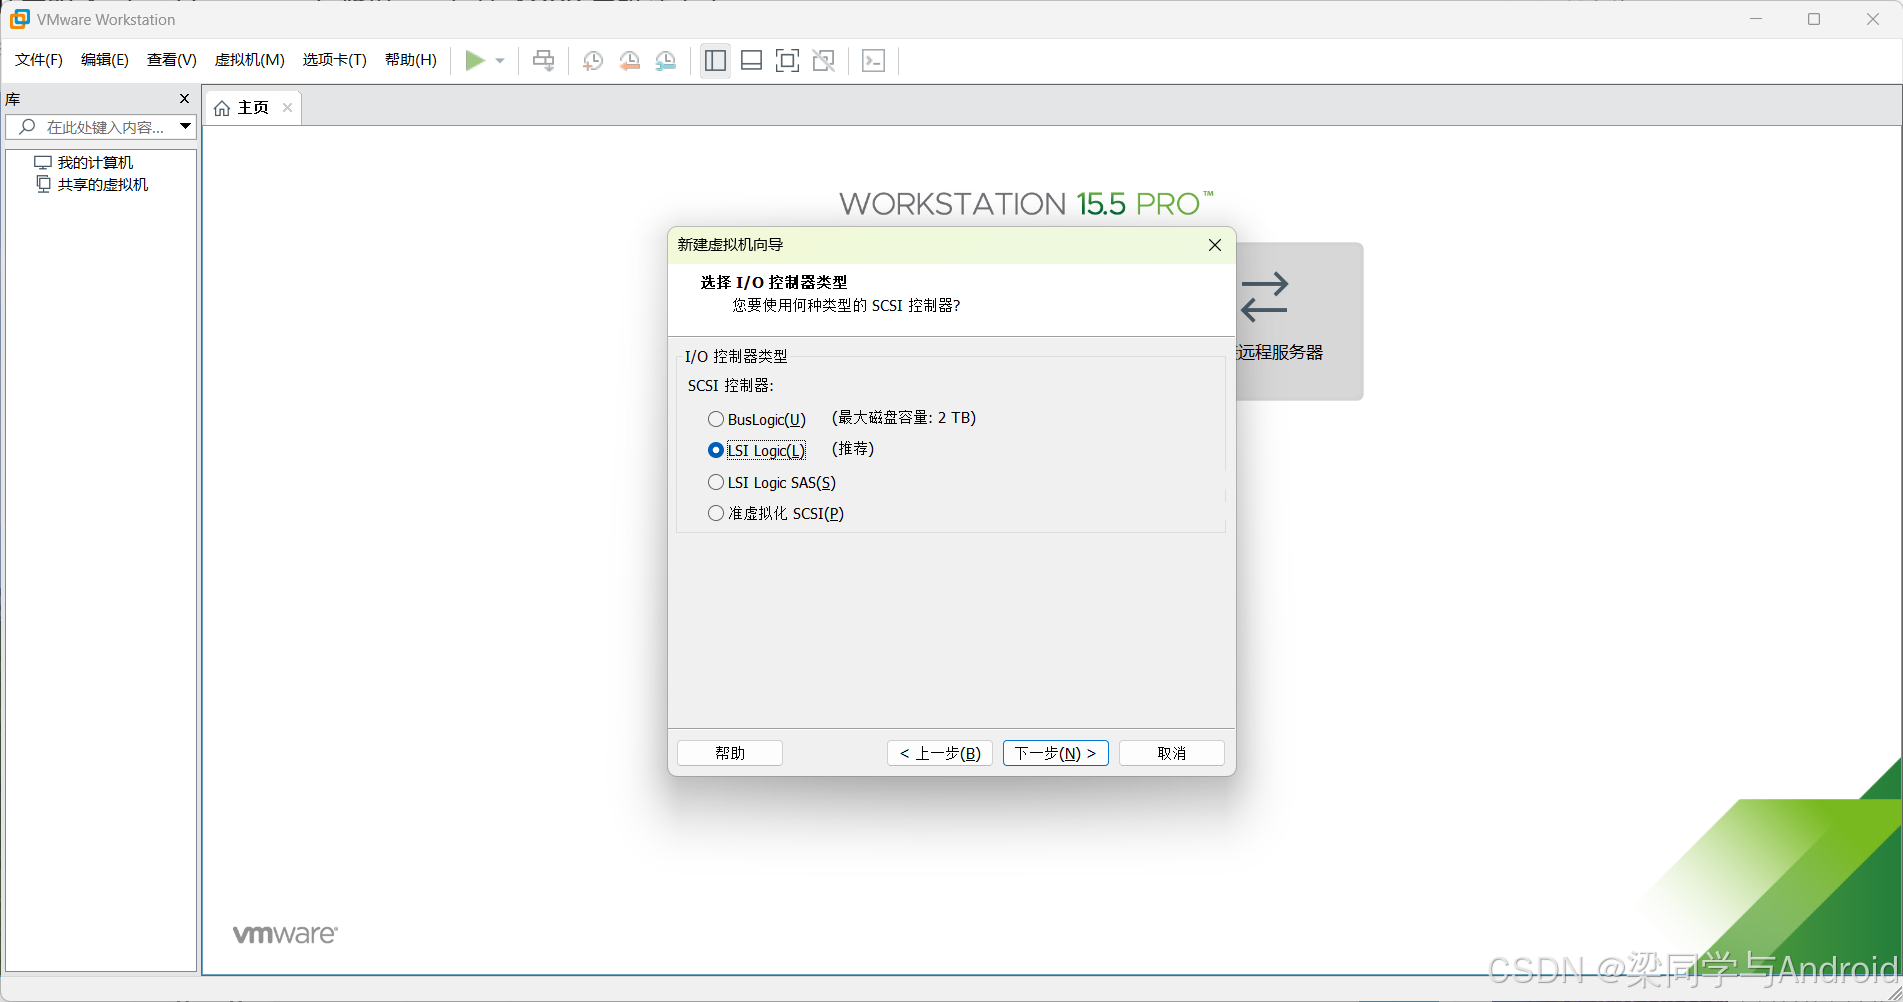Viewport: 1903px width, 1002px height.
Task: Click the (最大磁盘容量: 2 TB) note
Action: 904,418
